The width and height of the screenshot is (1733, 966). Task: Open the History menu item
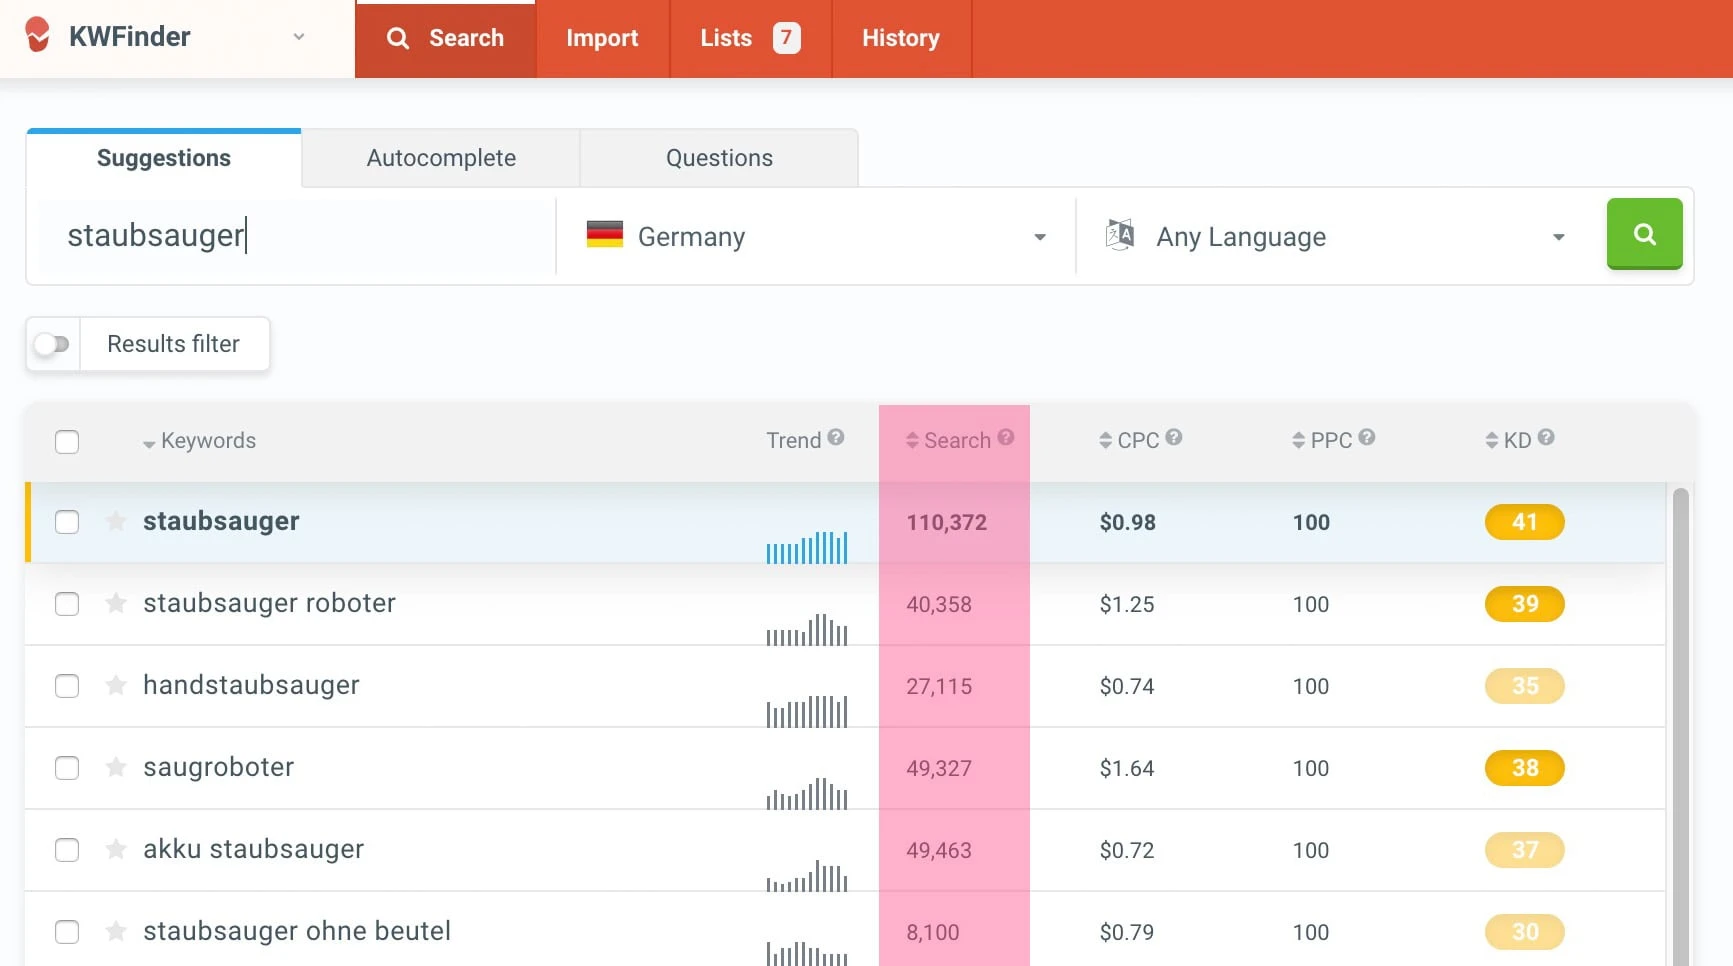click(x=900, y=38)
